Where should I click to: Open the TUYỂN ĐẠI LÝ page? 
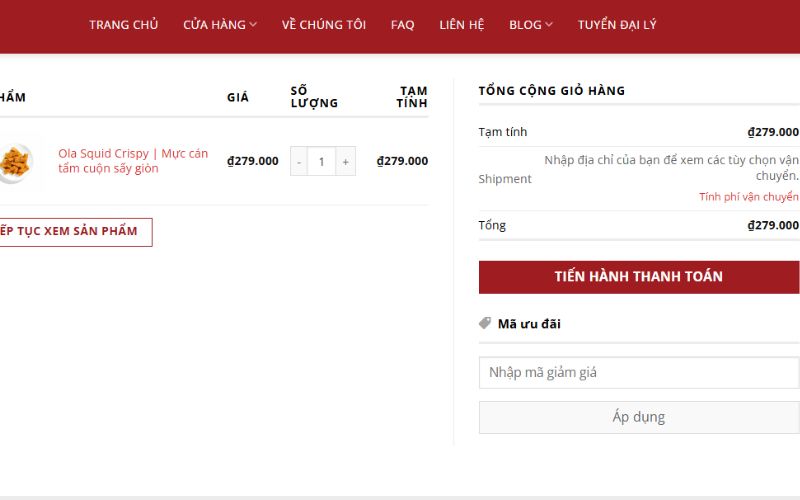click(x=616, y=25)
